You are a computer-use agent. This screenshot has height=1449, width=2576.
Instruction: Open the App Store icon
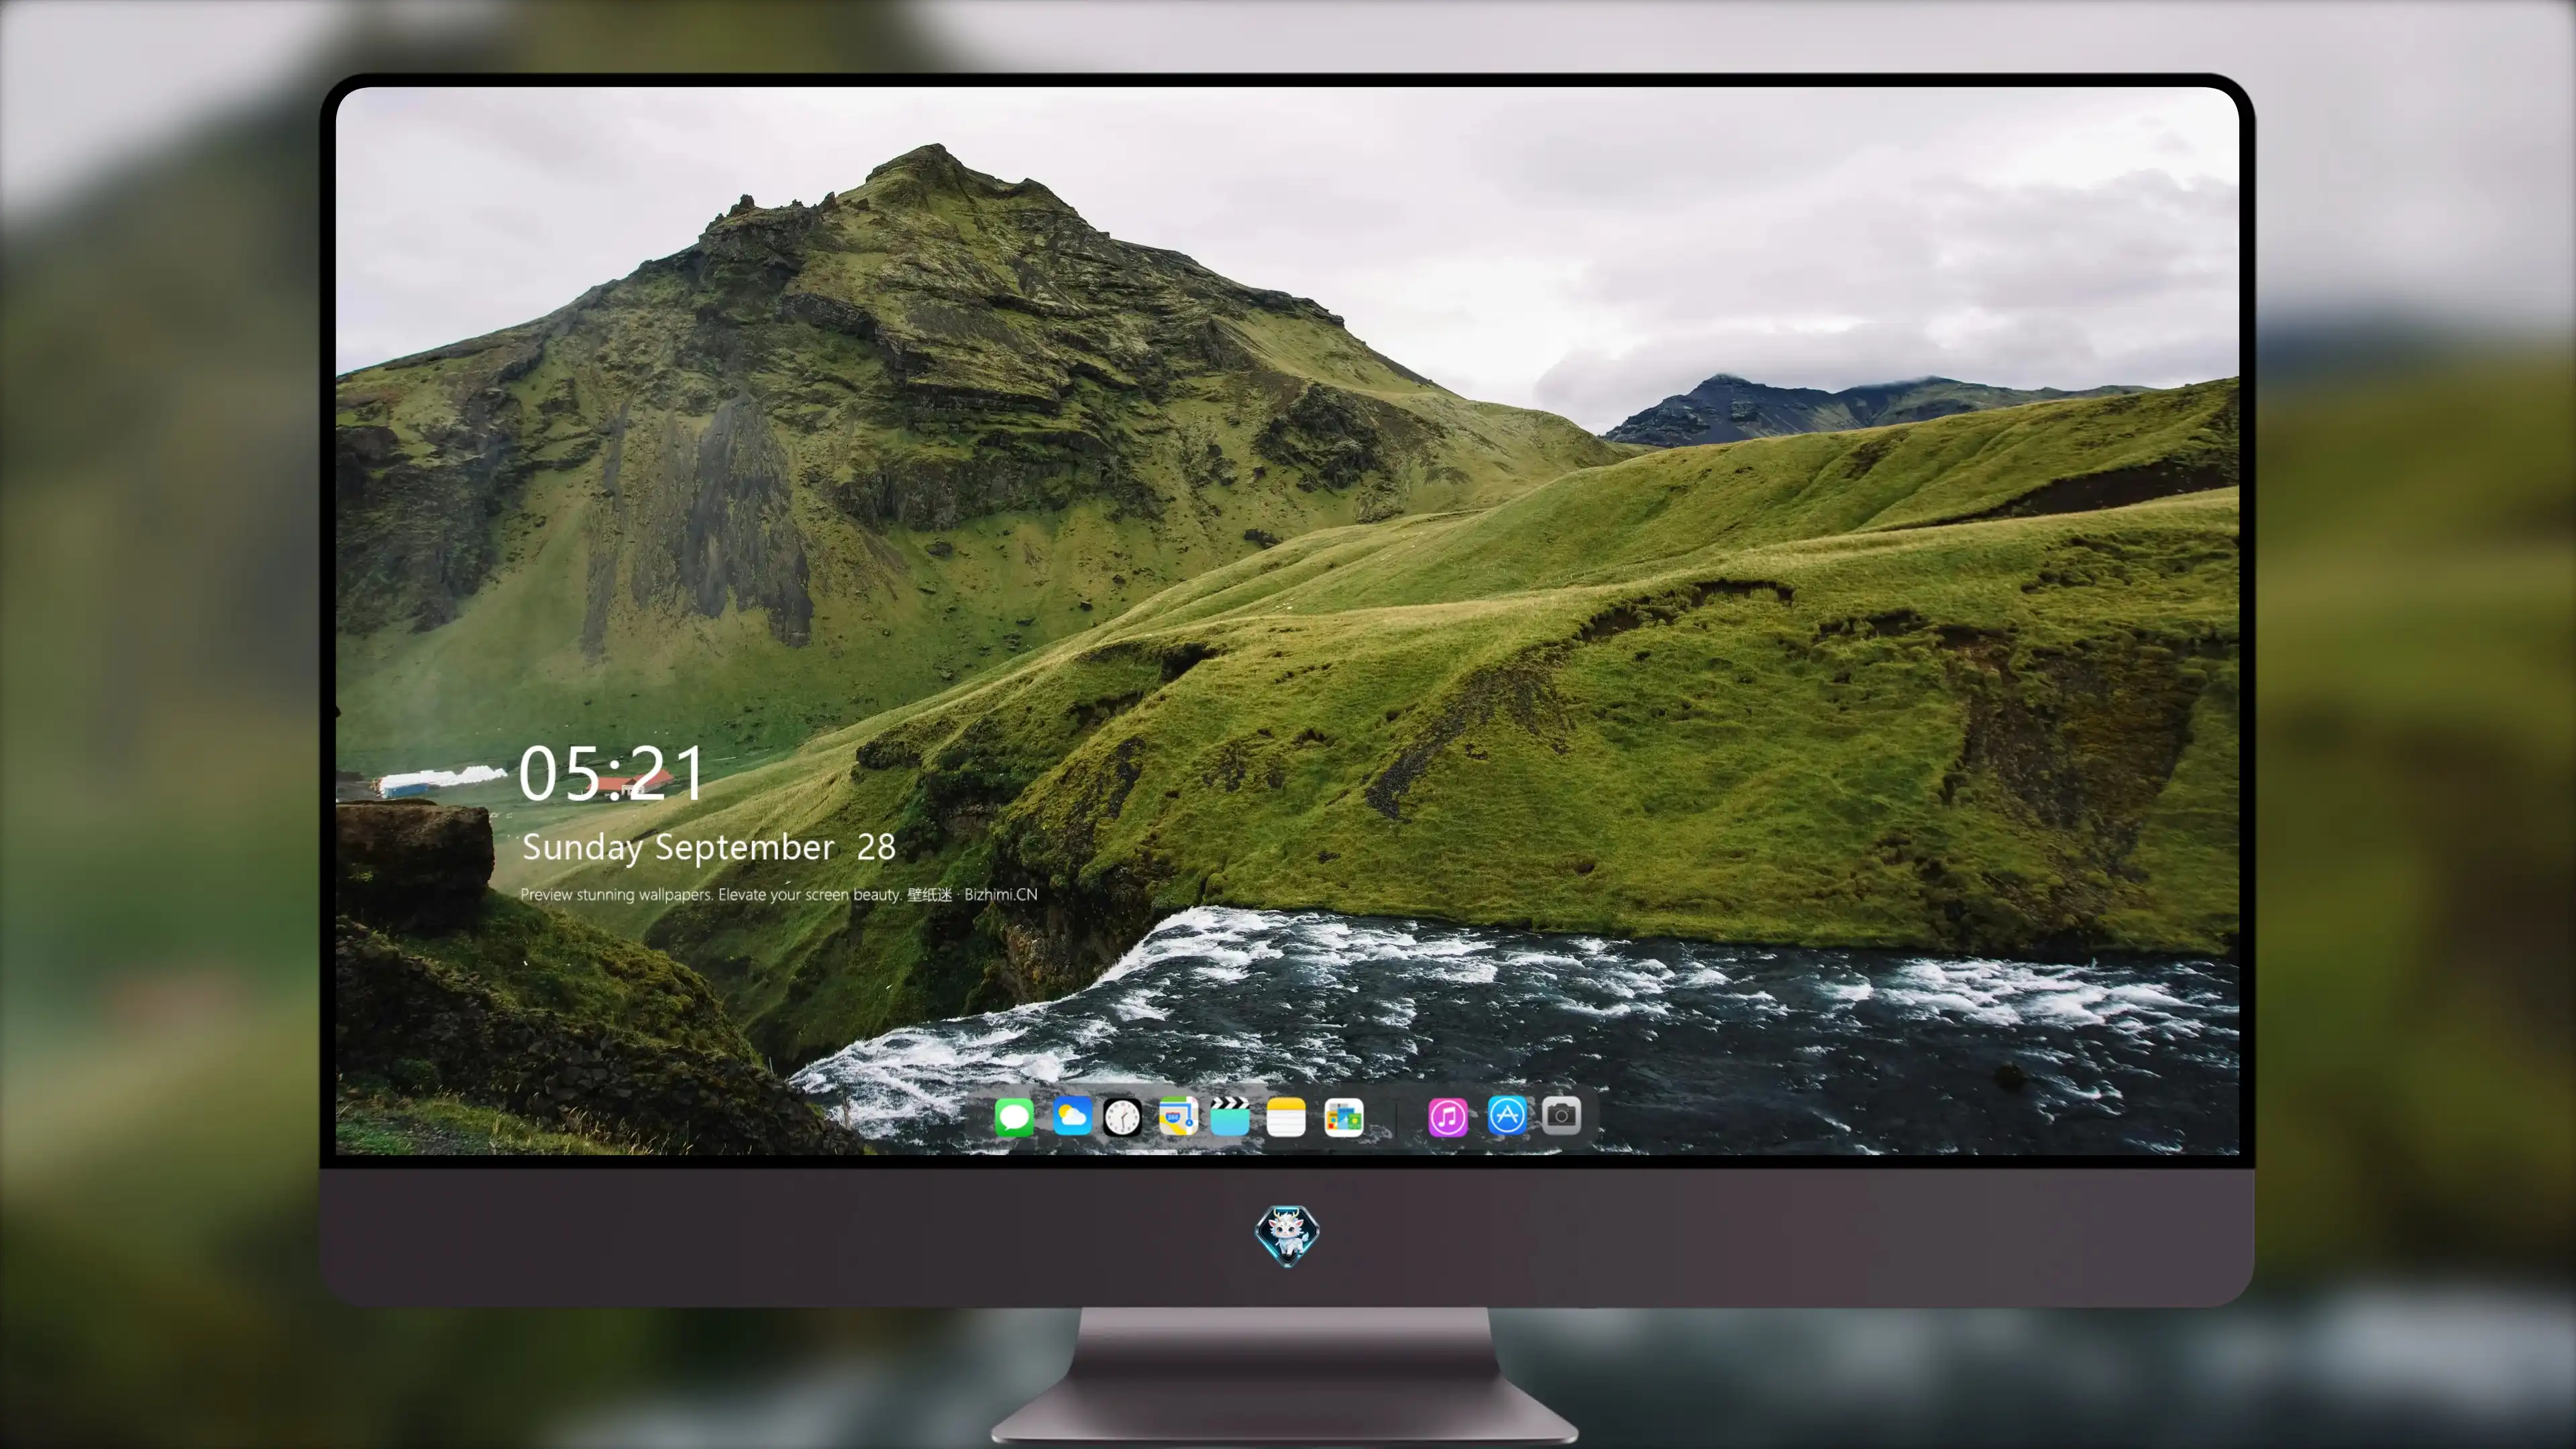click(1507, 1116)
